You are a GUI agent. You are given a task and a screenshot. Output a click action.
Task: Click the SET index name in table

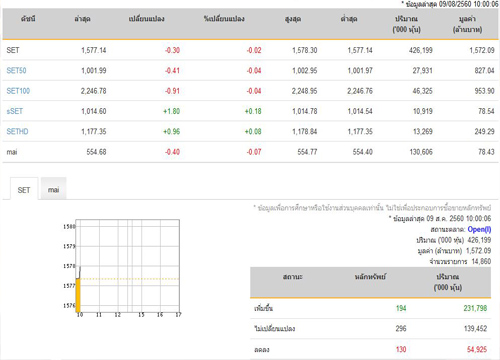tap(13, 50)
